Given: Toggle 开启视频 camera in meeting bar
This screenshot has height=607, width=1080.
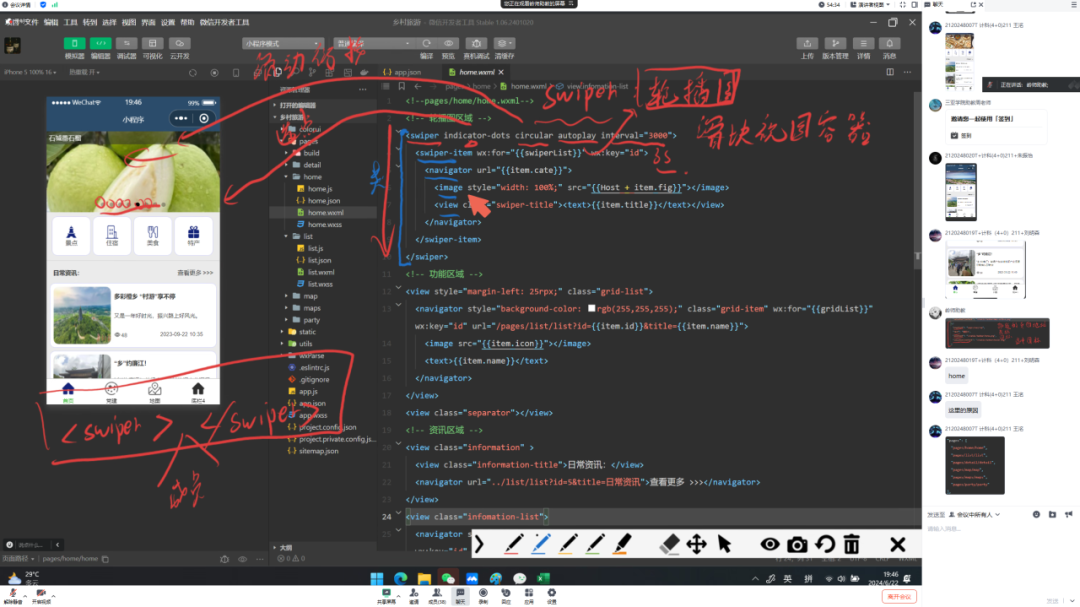Looking at the screenshot, I should click(41, 595).
